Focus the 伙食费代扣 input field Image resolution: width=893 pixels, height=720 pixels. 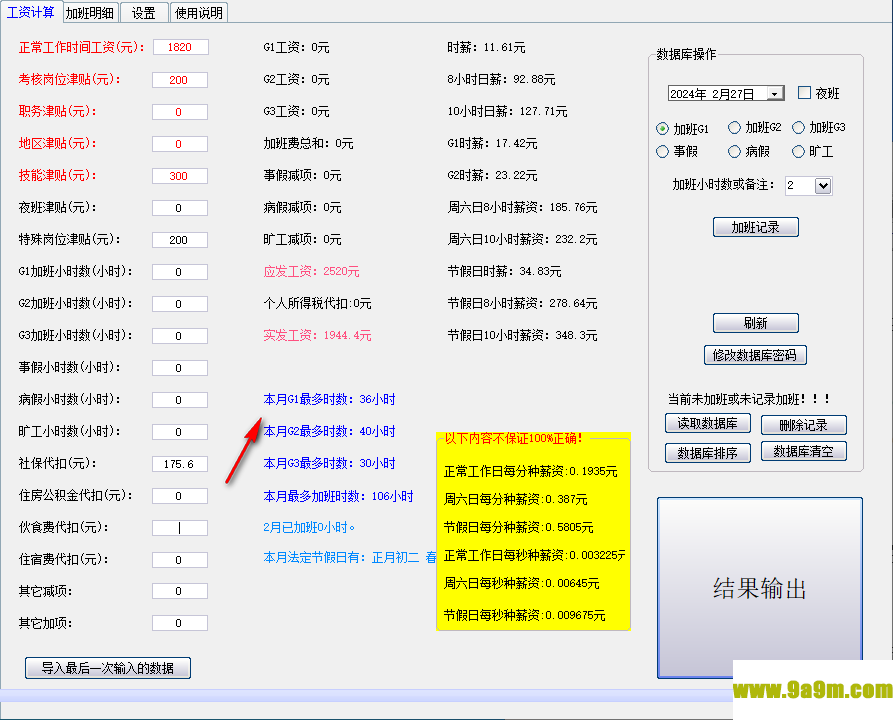(x=179, y=528)
